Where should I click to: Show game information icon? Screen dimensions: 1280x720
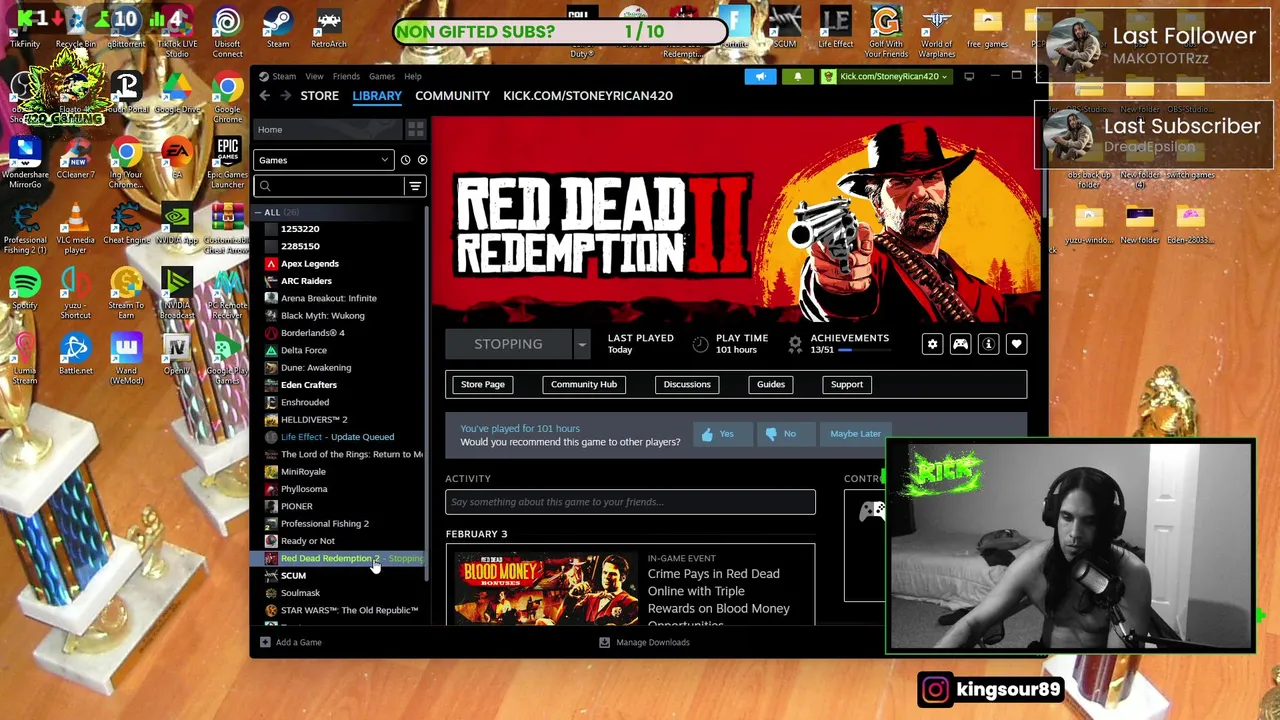click(988, 345)
